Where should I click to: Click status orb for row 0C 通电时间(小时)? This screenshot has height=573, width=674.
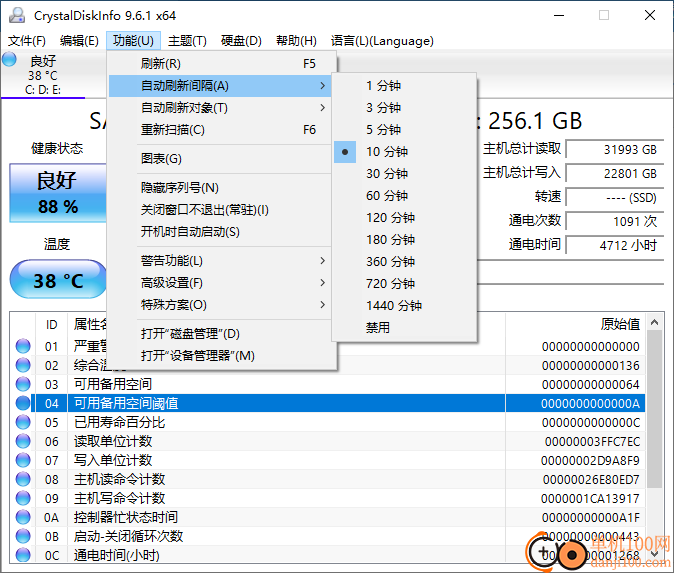click(23, 555)
